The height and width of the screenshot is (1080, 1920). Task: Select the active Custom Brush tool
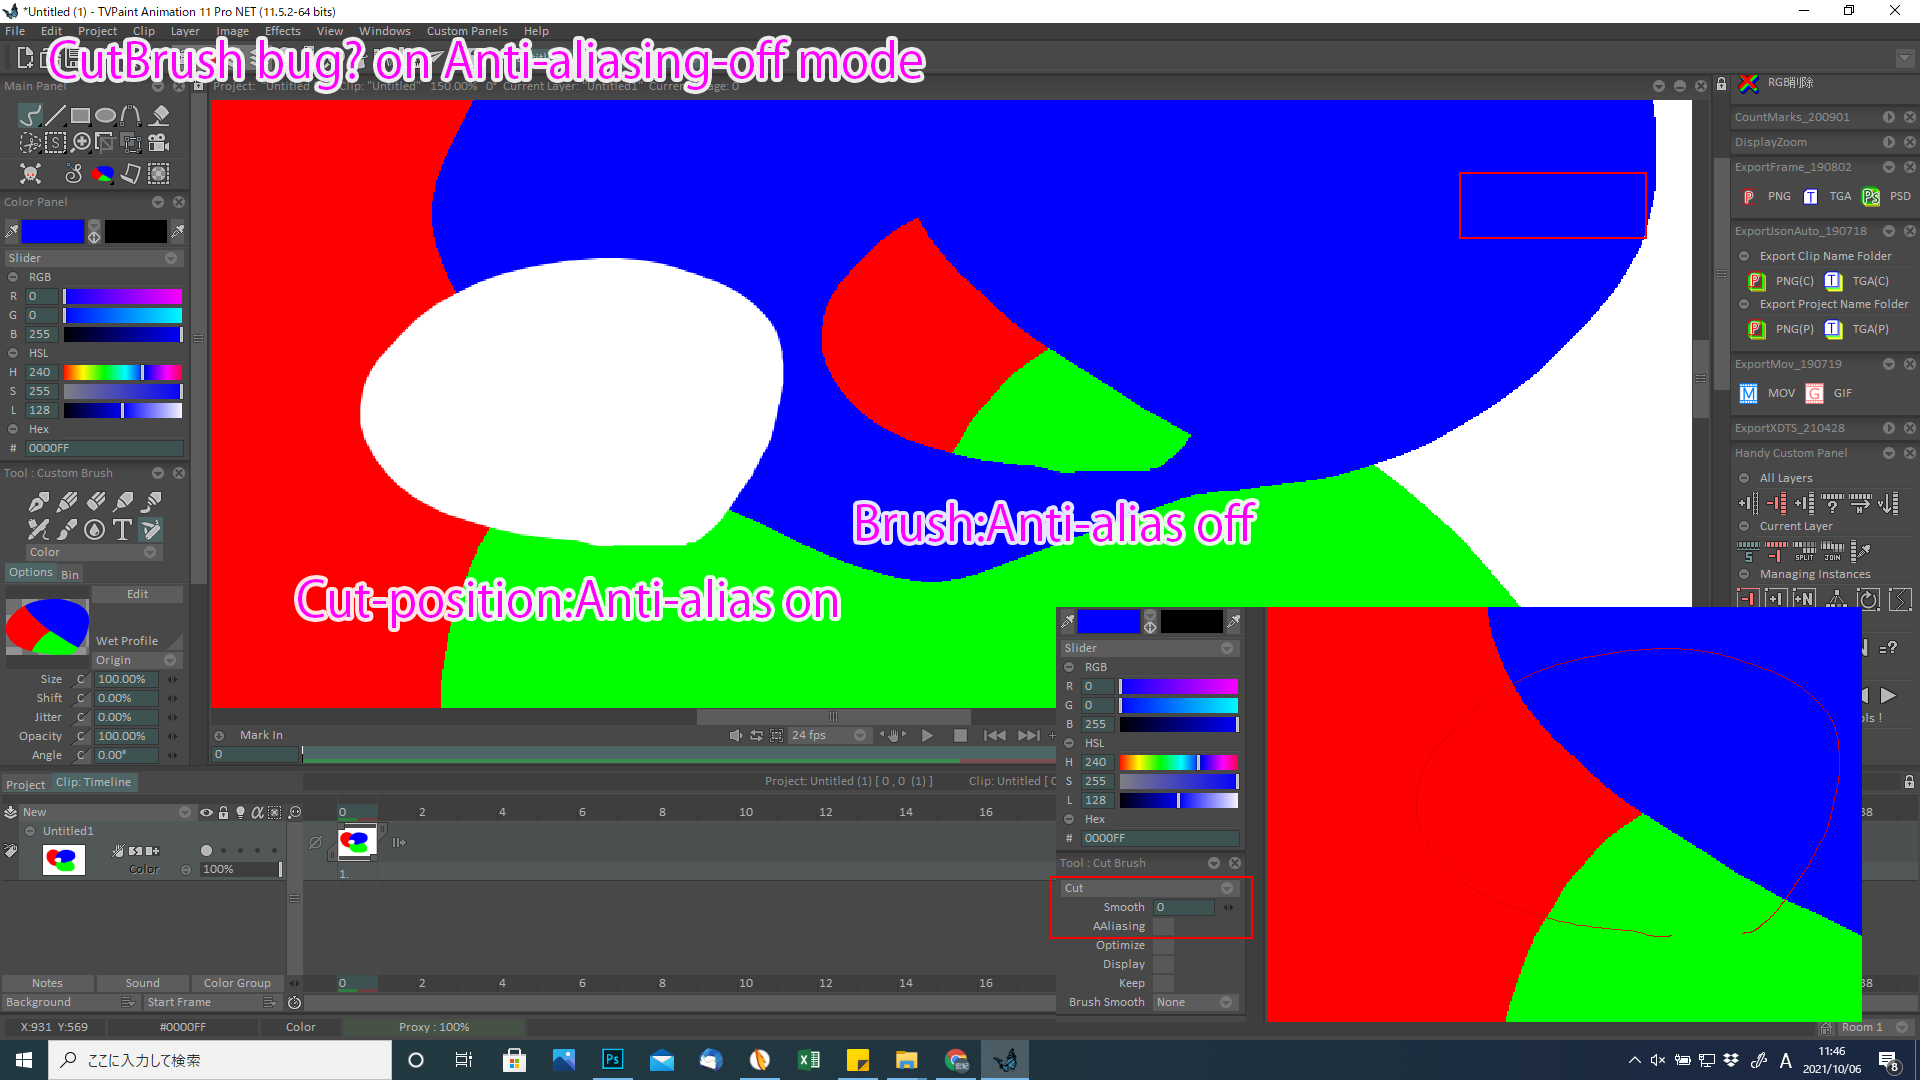(x=151, y=529)
